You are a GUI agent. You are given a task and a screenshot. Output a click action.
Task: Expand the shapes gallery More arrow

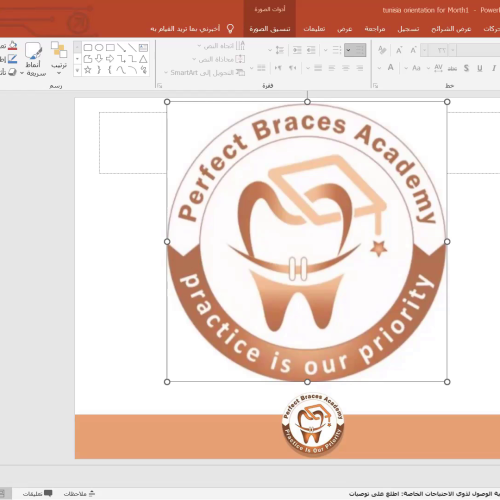click(77, 70)
